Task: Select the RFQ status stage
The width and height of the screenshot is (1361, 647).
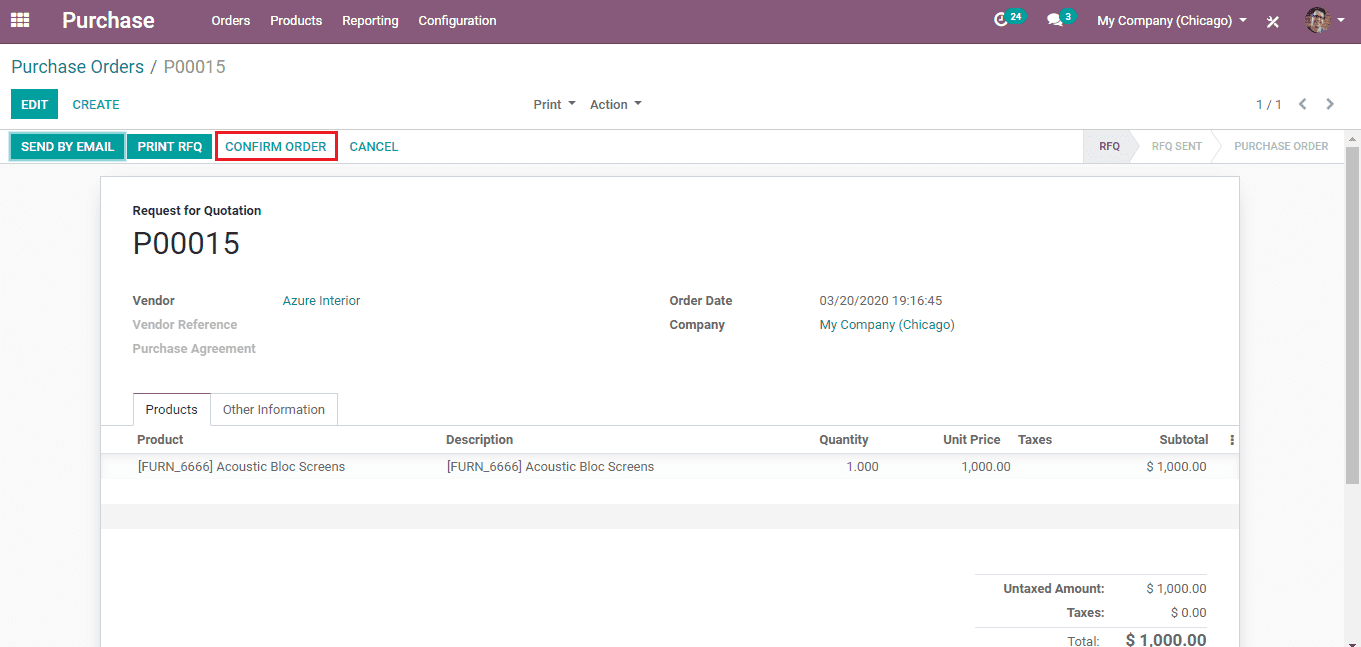Action: [x=1110, y=146]
